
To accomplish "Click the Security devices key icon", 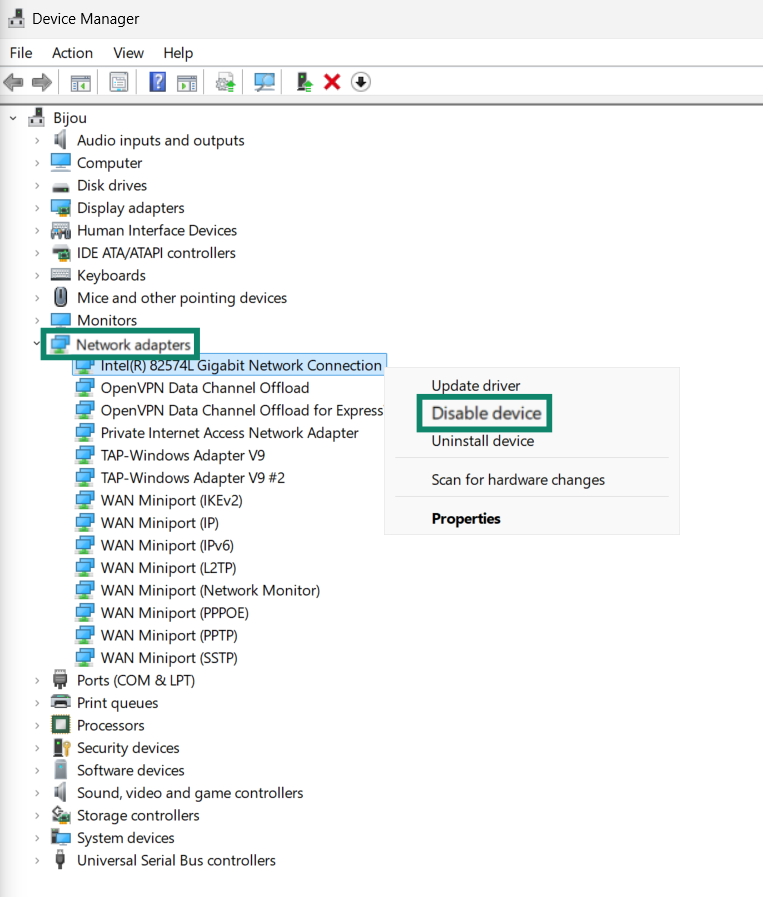I will tap(61, 748).
